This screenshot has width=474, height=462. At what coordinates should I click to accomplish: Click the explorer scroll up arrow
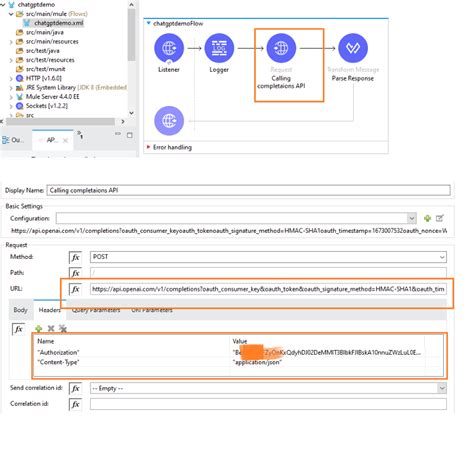click(131, 5)
